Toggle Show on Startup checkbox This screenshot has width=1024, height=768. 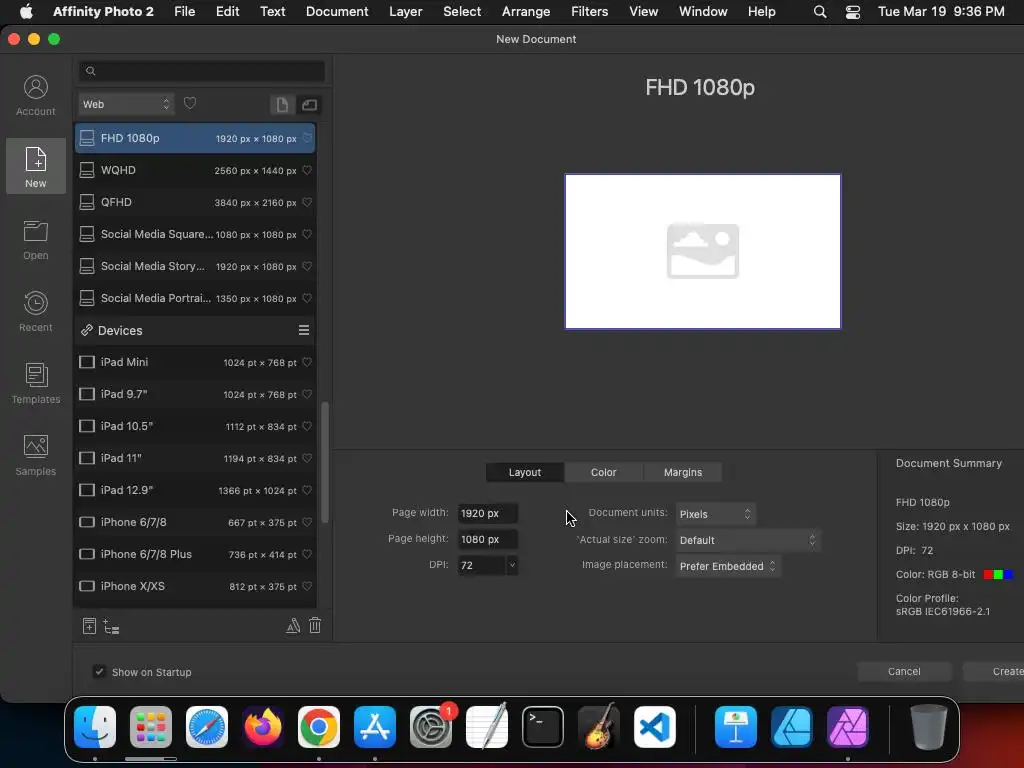point(99,671)
